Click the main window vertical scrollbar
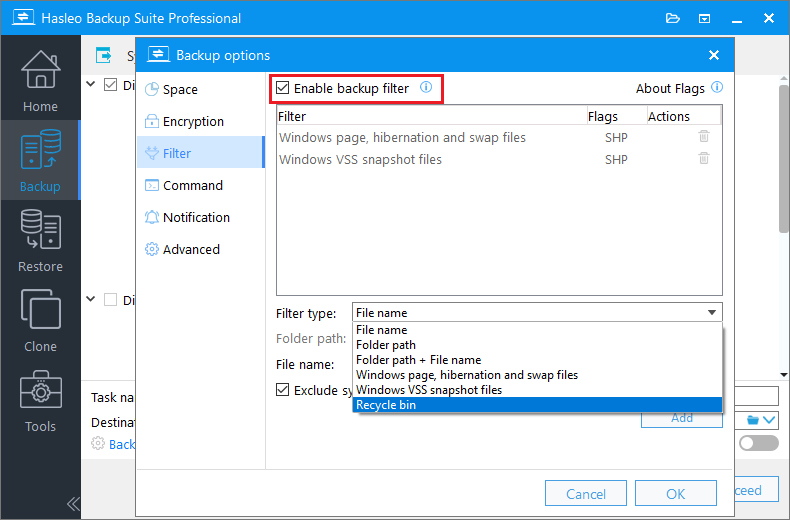Viewport: 790px width, 520px height. click(x=784, y=157)
